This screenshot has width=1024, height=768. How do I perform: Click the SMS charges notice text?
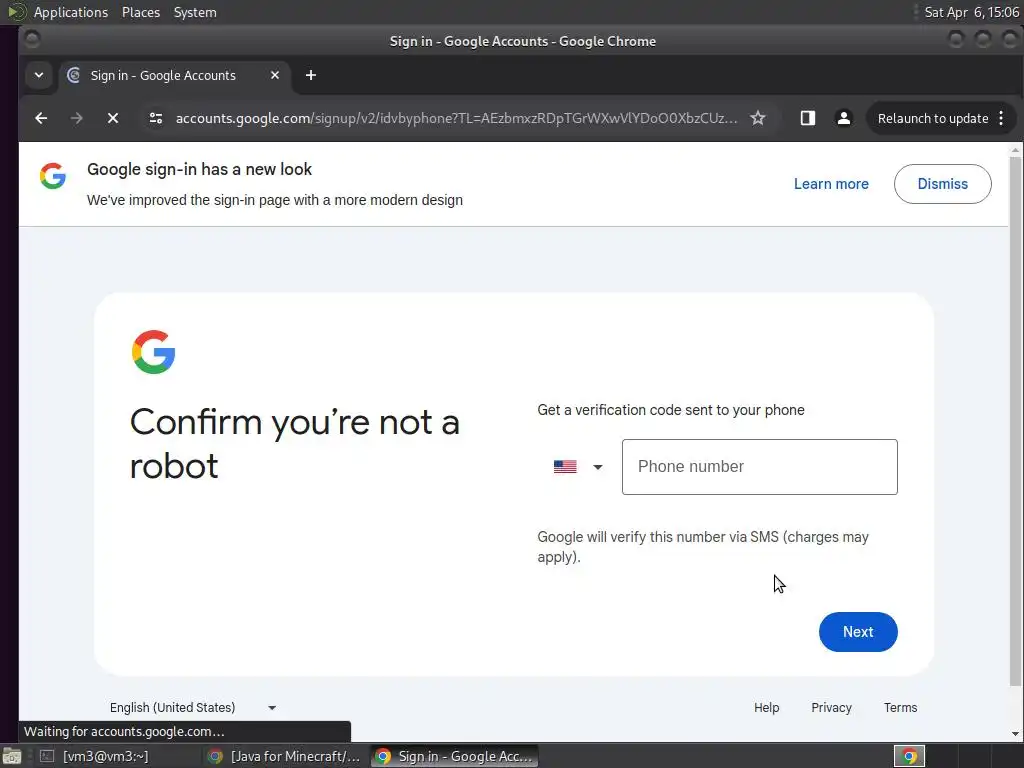pyautogui.click(x=703, y=547)
